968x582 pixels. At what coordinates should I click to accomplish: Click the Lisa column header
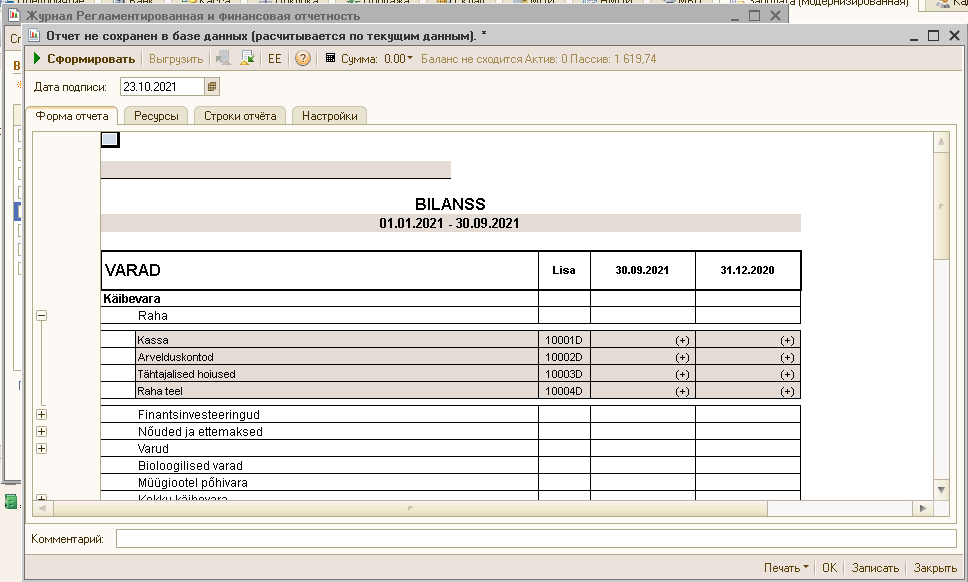pyautogui.click(x=564, y=270)
